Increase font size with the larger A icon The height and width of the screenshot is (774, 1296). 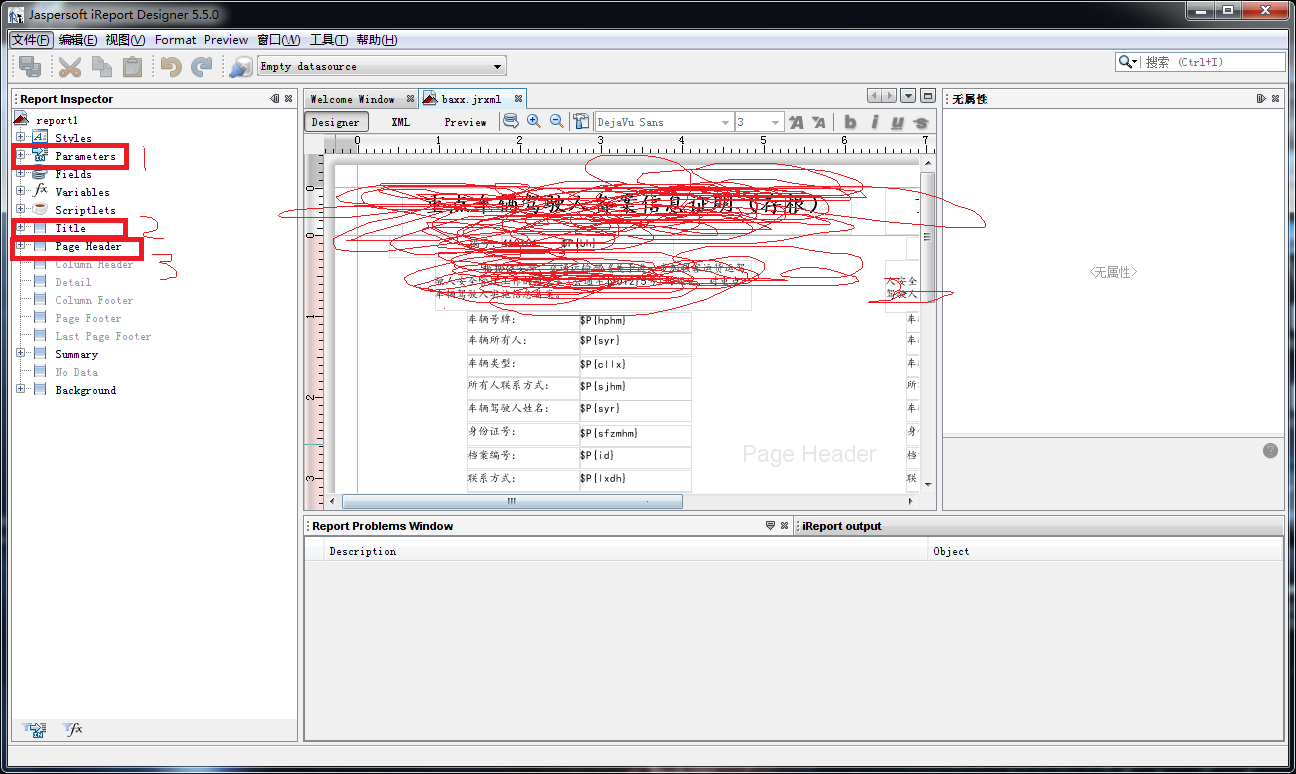(x=796, y=122)
